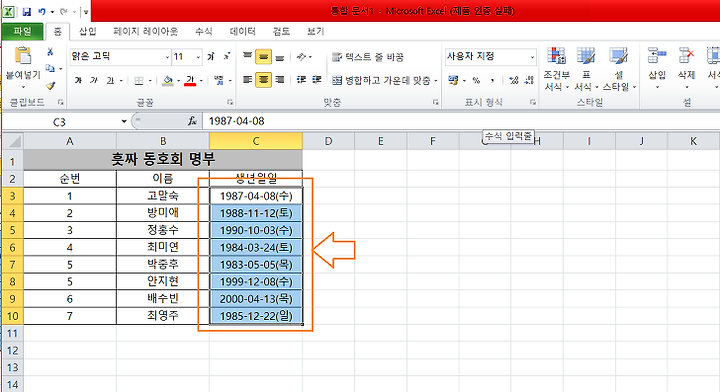Expand the merge and center dropdown arrow
The height and width of the screenshot is (392, 720).
point(435,81)
